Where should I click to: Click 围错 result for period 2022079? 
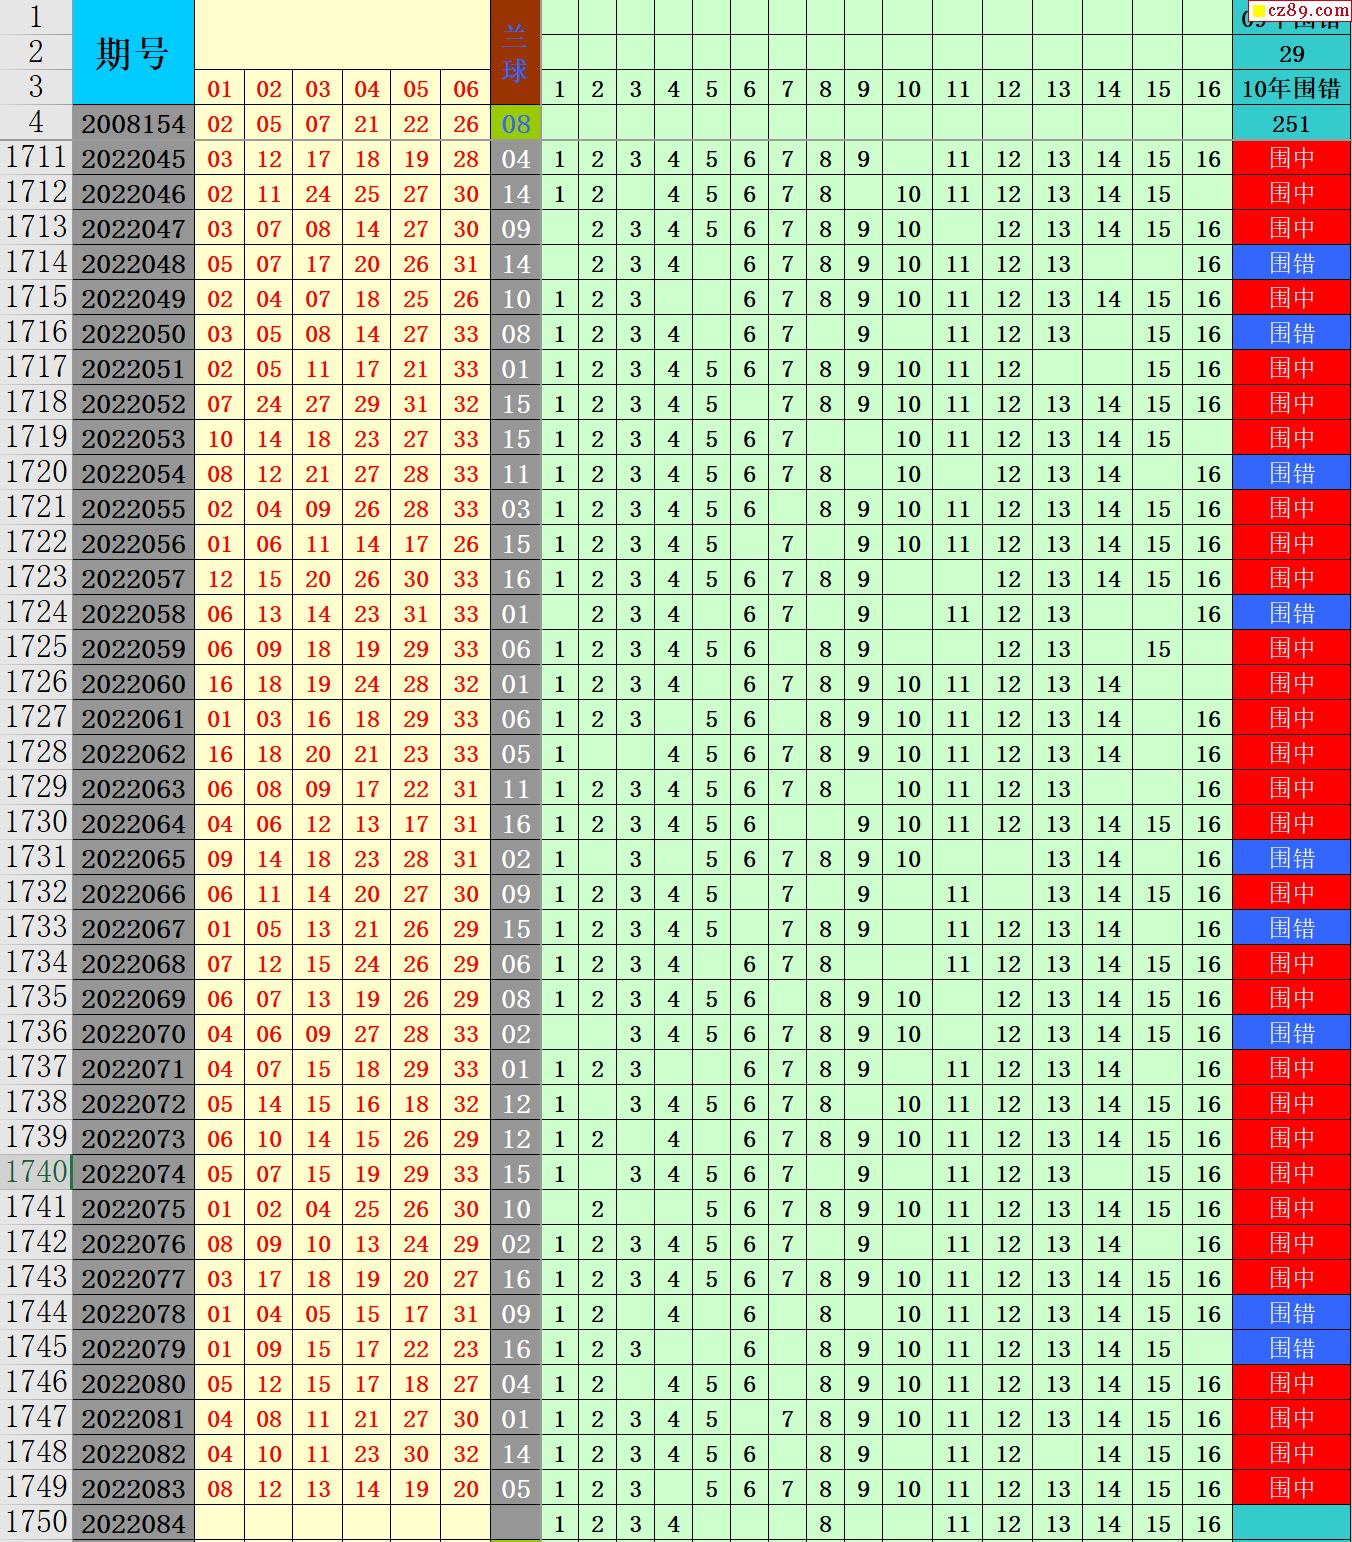(x=1291, y=1349)
